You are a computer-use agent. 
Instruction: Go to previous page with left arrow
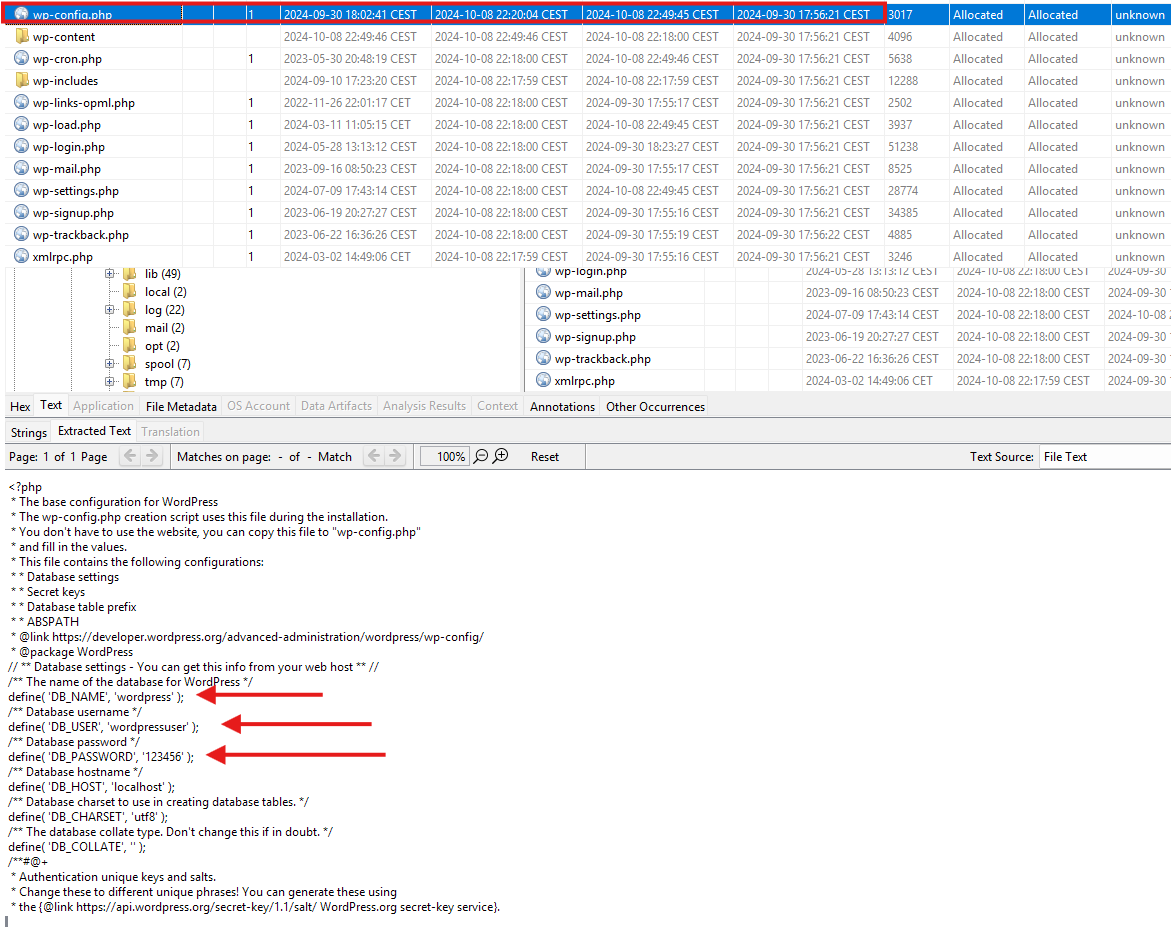(129, 456)
